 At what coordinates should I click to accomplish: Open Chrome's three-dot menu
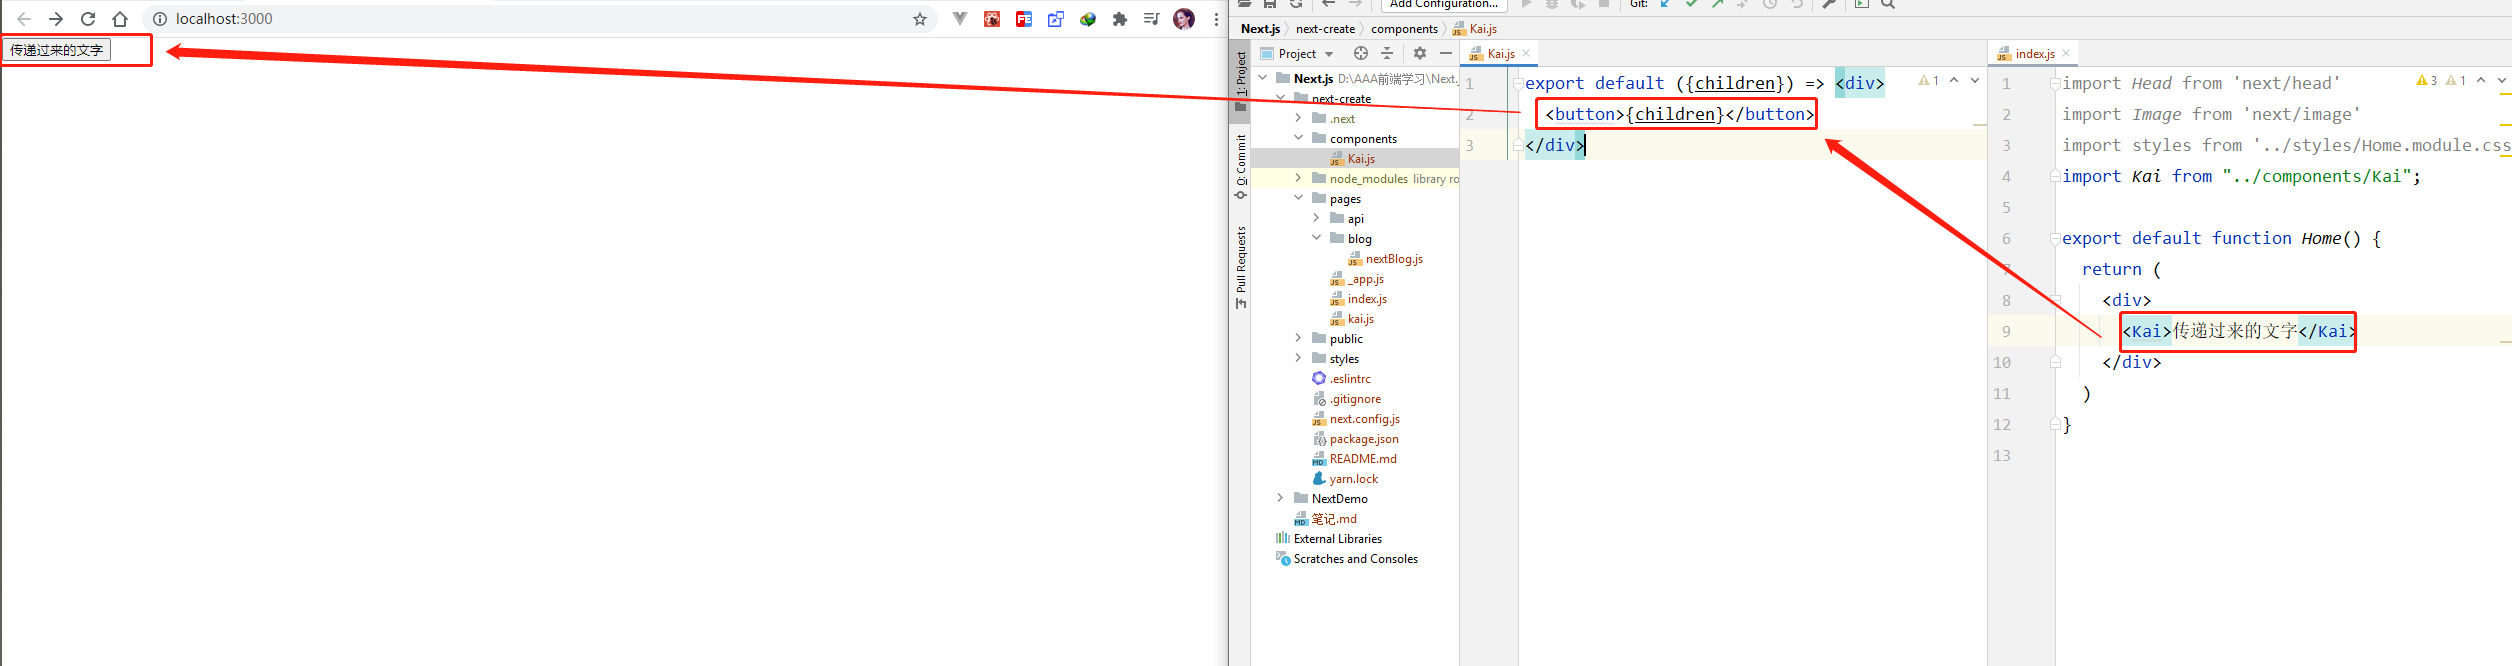[1216, 19]
